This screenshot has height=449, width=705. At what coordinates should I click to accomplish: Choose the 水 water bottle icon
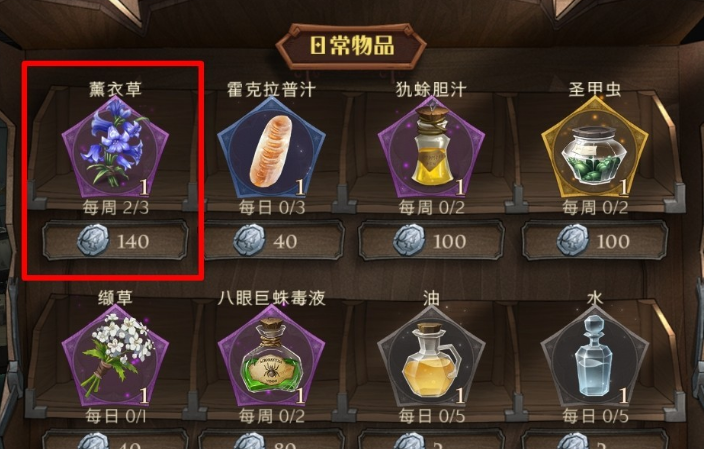tap(595, 356)
